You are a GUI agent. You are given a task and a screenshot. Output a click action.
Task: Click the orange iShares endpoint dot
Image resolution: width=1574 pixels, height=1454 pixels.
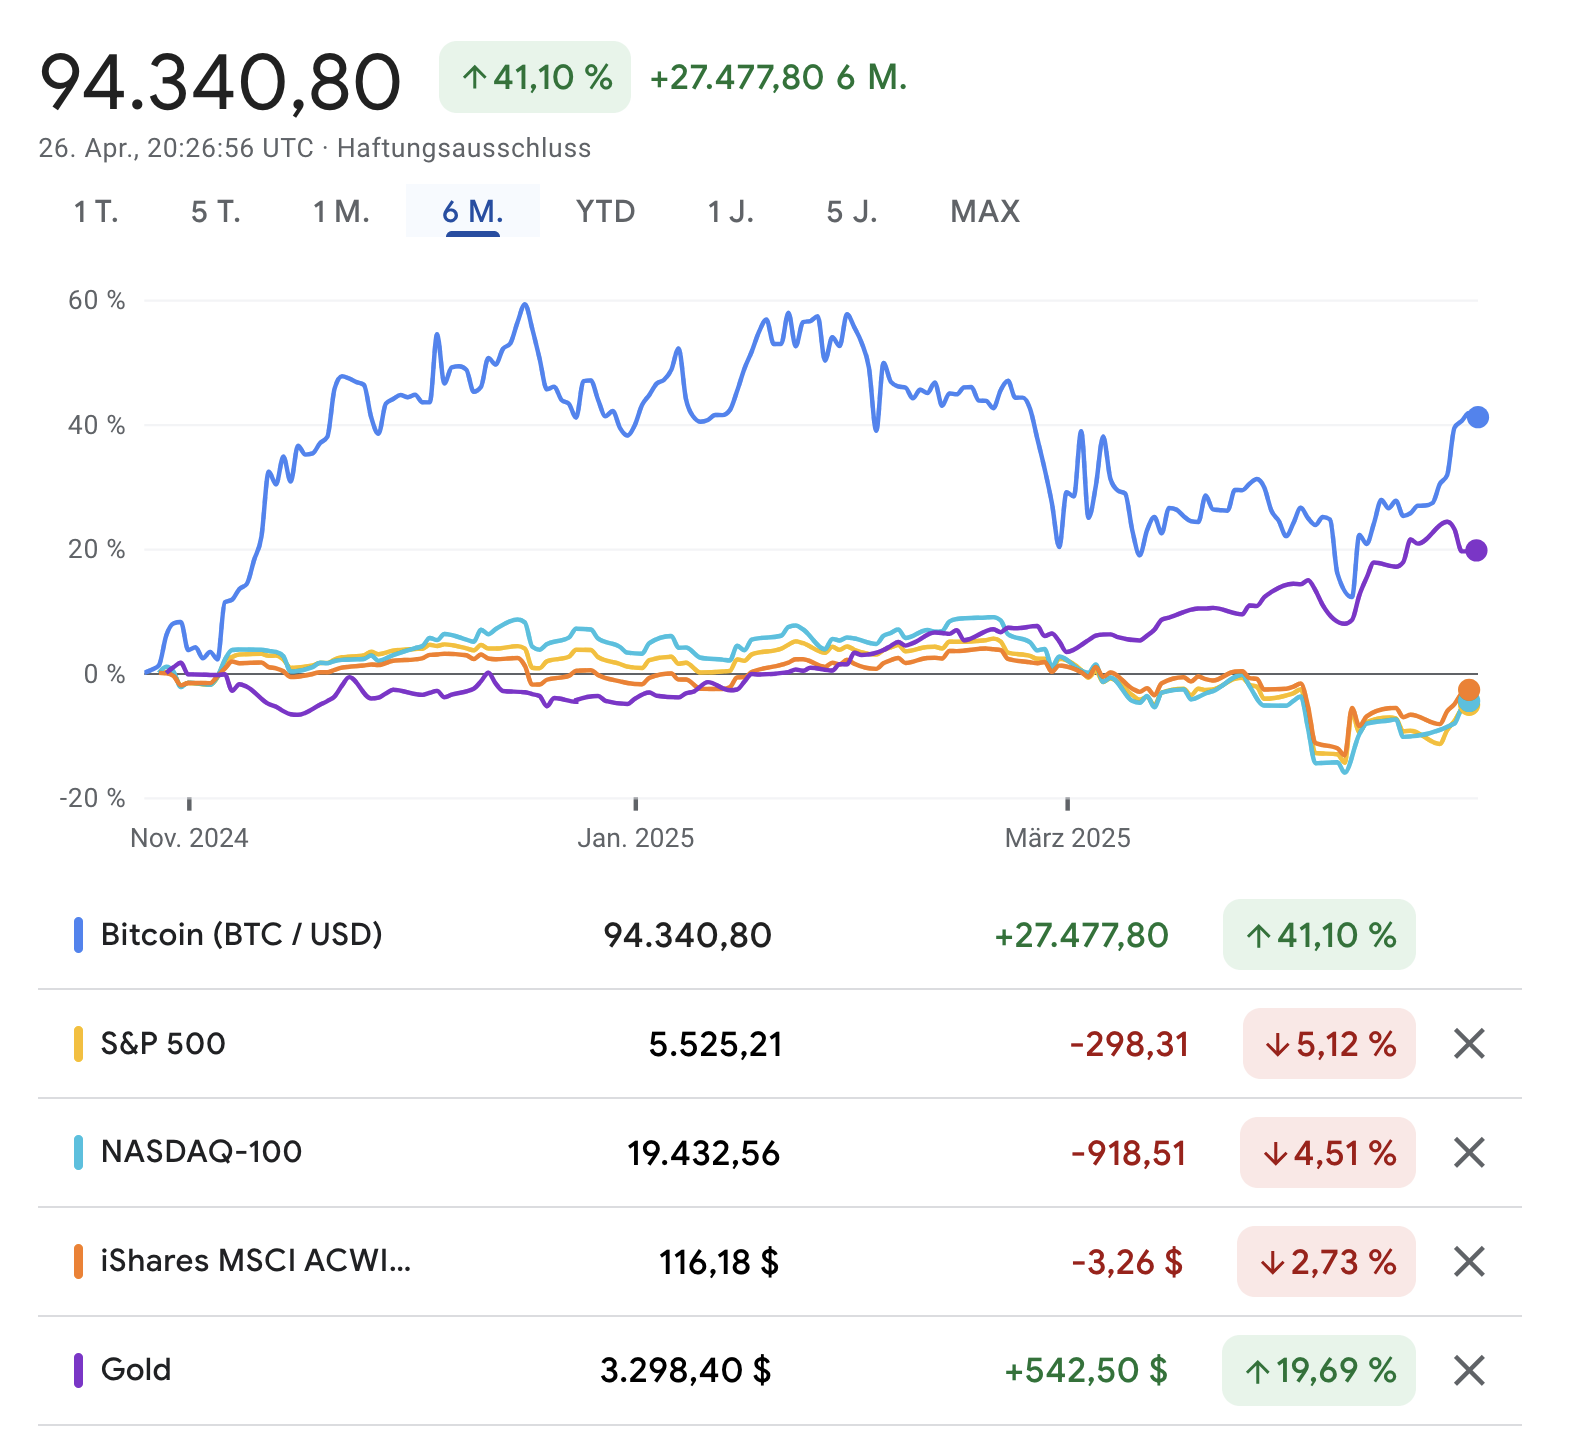(1468, 690)
